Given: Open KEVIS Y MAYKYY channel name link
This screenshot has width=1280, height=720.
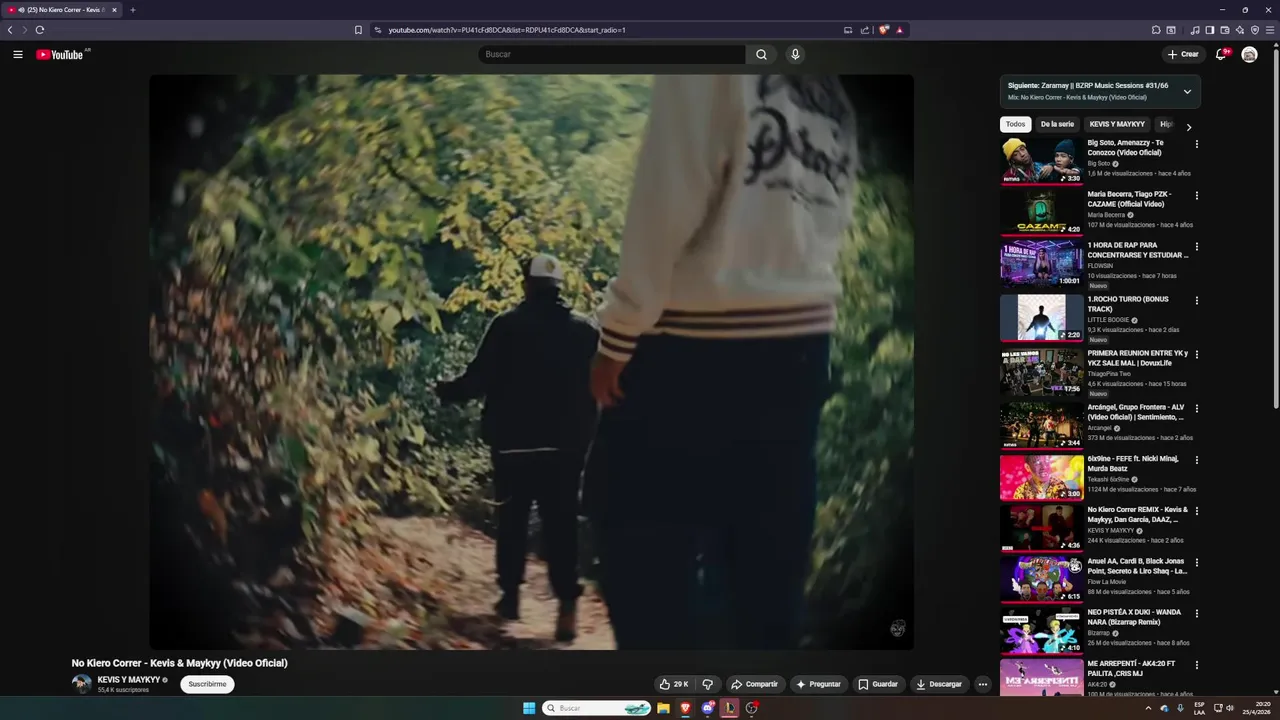Looking at the screenshot, I should pos(129,679).
